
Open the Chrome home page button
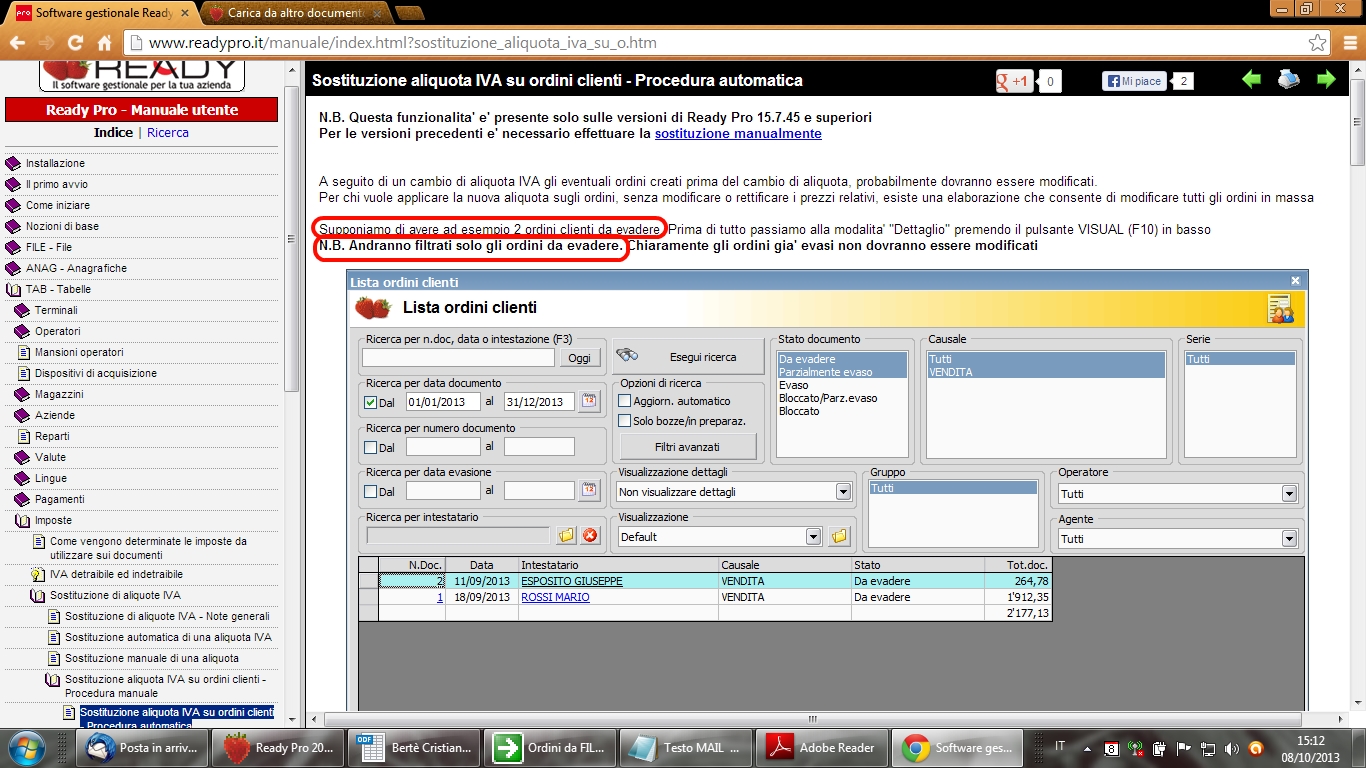coord(104,44)
